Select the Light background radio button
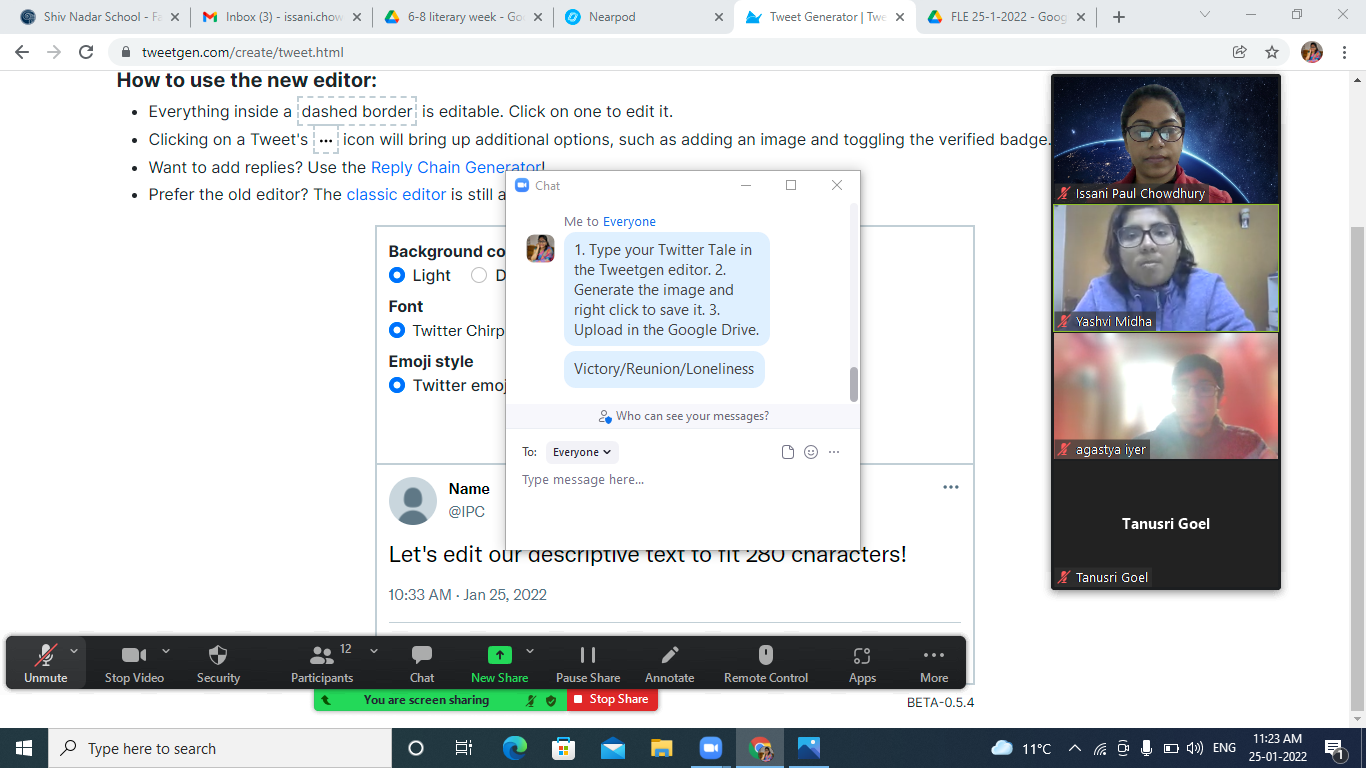The height and width of the screenshot is (768, 1366). pyautogui.click(x=397, y=275)
